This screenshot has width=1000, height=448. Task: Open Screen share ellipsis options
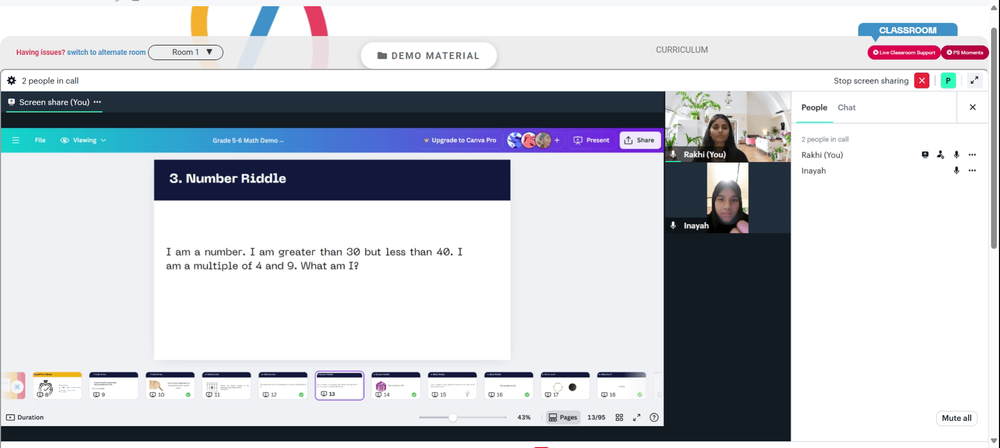[x=97, y=102]
